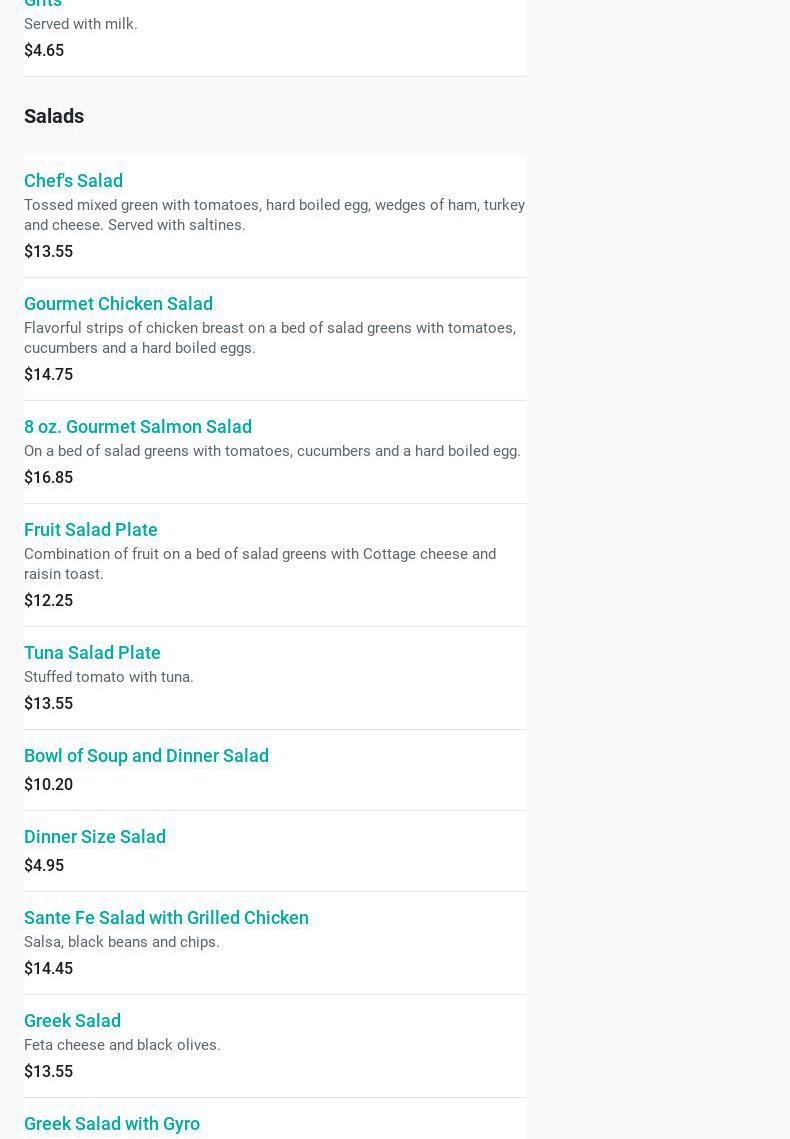Screen dimensions: 790x1139
Task: Click the "Feta cheese and black olives" description
Action: (x=122, y=1045)
